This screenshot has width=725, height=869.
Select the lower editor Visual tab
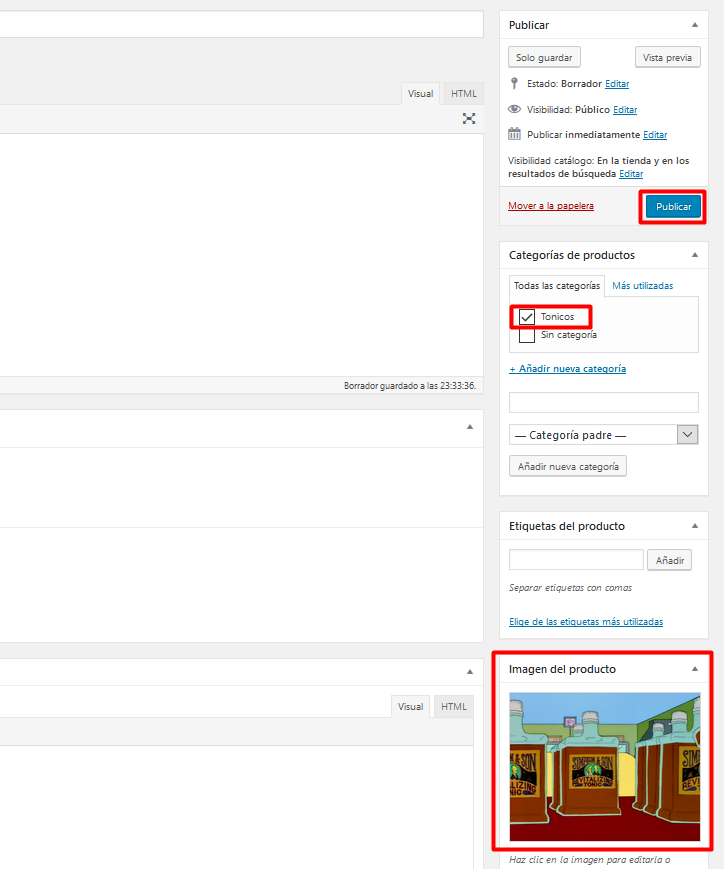pyautogui.click(x=410, y=707)
